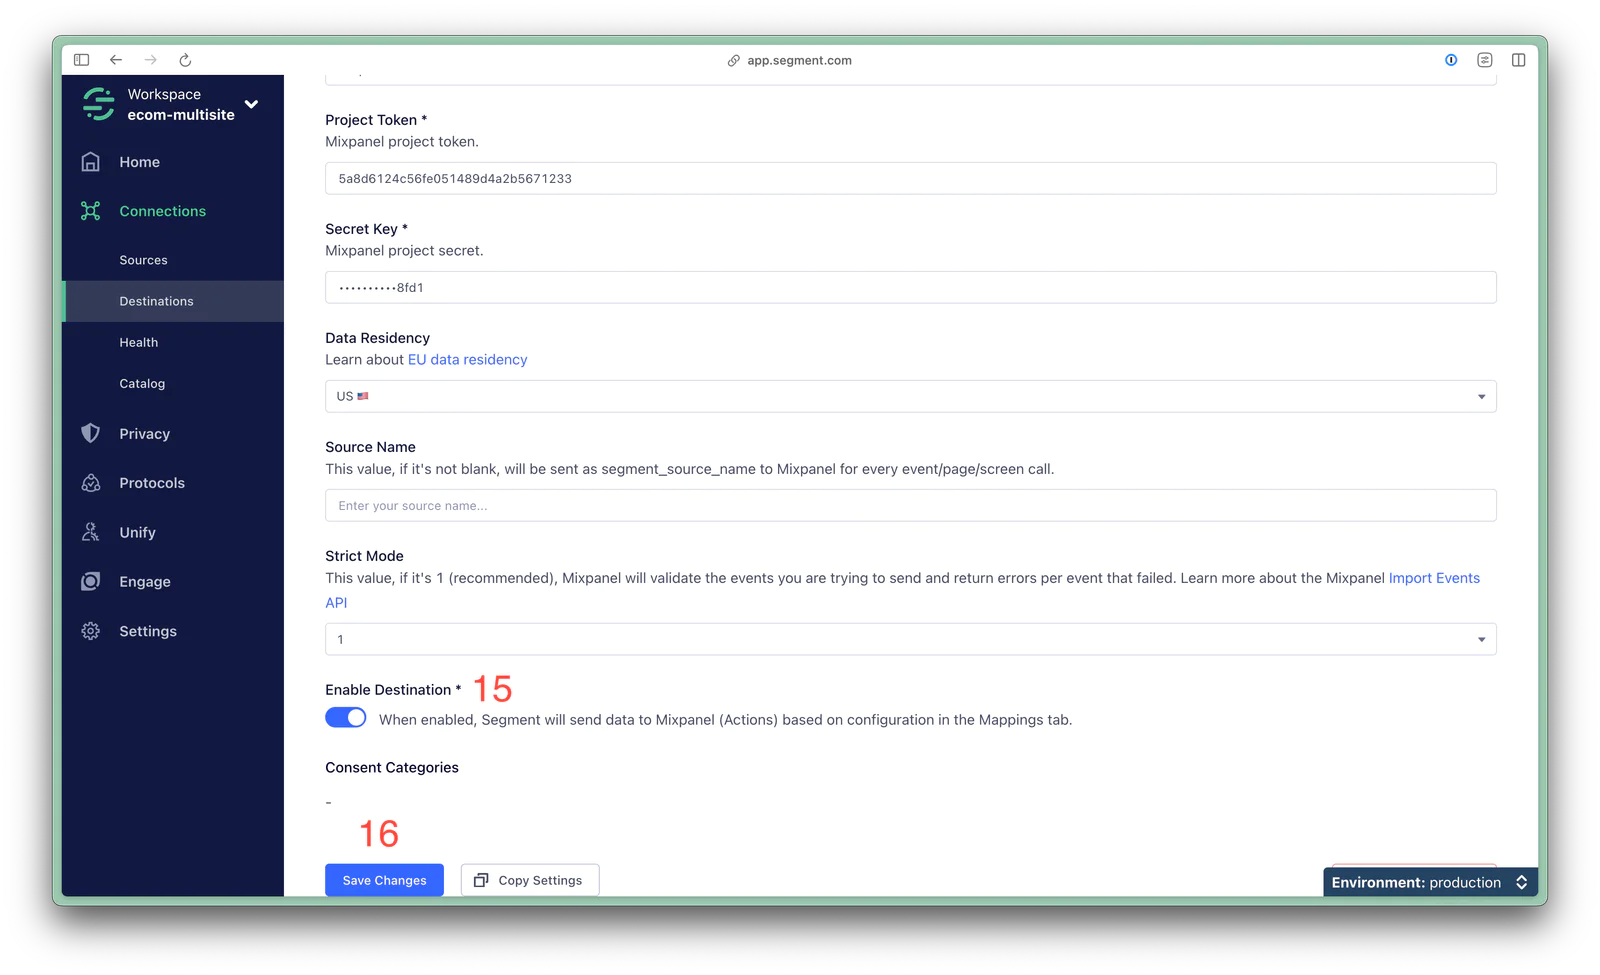Toggle the Enable Destination switch
1600x975 pixels.
pos(346,718)
